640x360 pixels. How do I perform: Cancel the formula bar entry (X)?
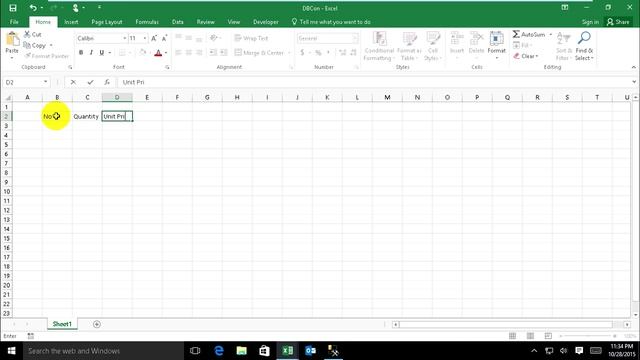click(x=73, y=82)
